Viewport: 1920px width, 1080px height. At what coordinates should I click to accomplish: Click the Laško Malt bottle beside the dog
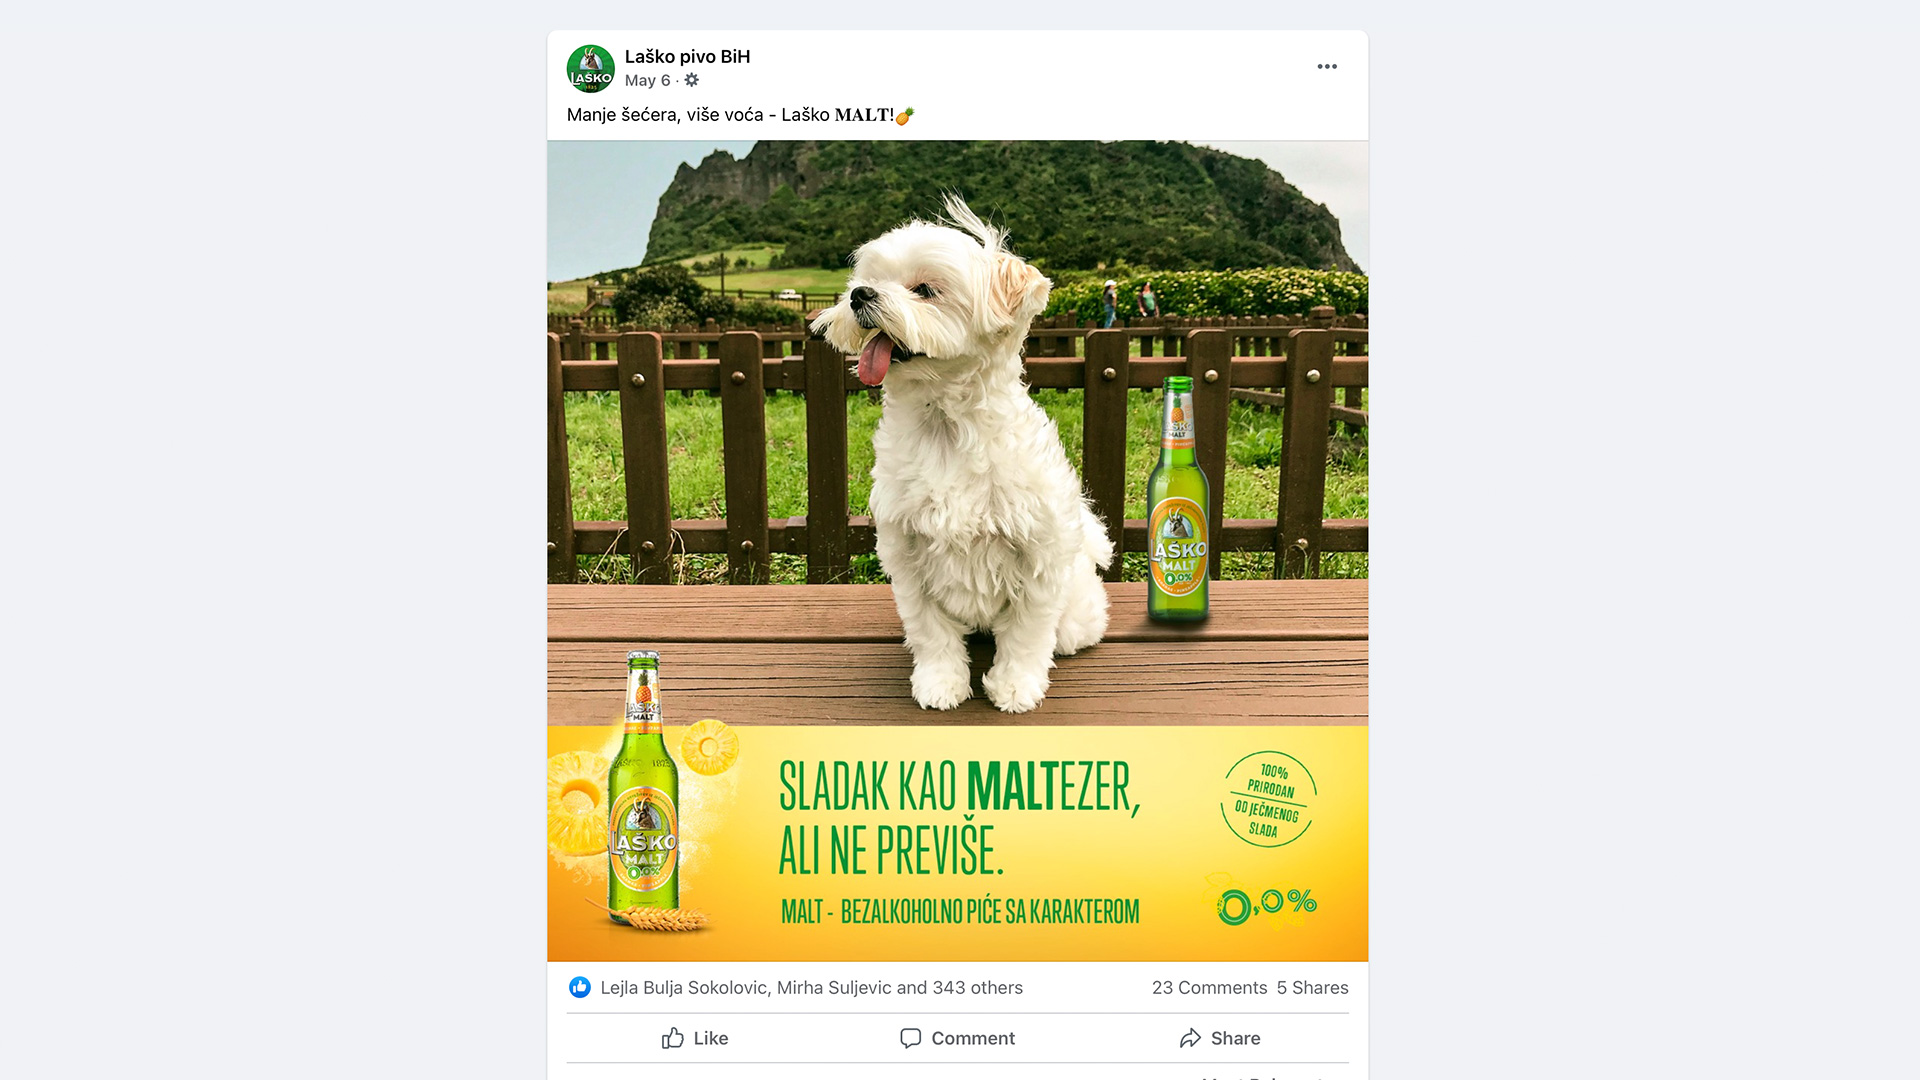pyautogui.click(x=1178, y=500)
